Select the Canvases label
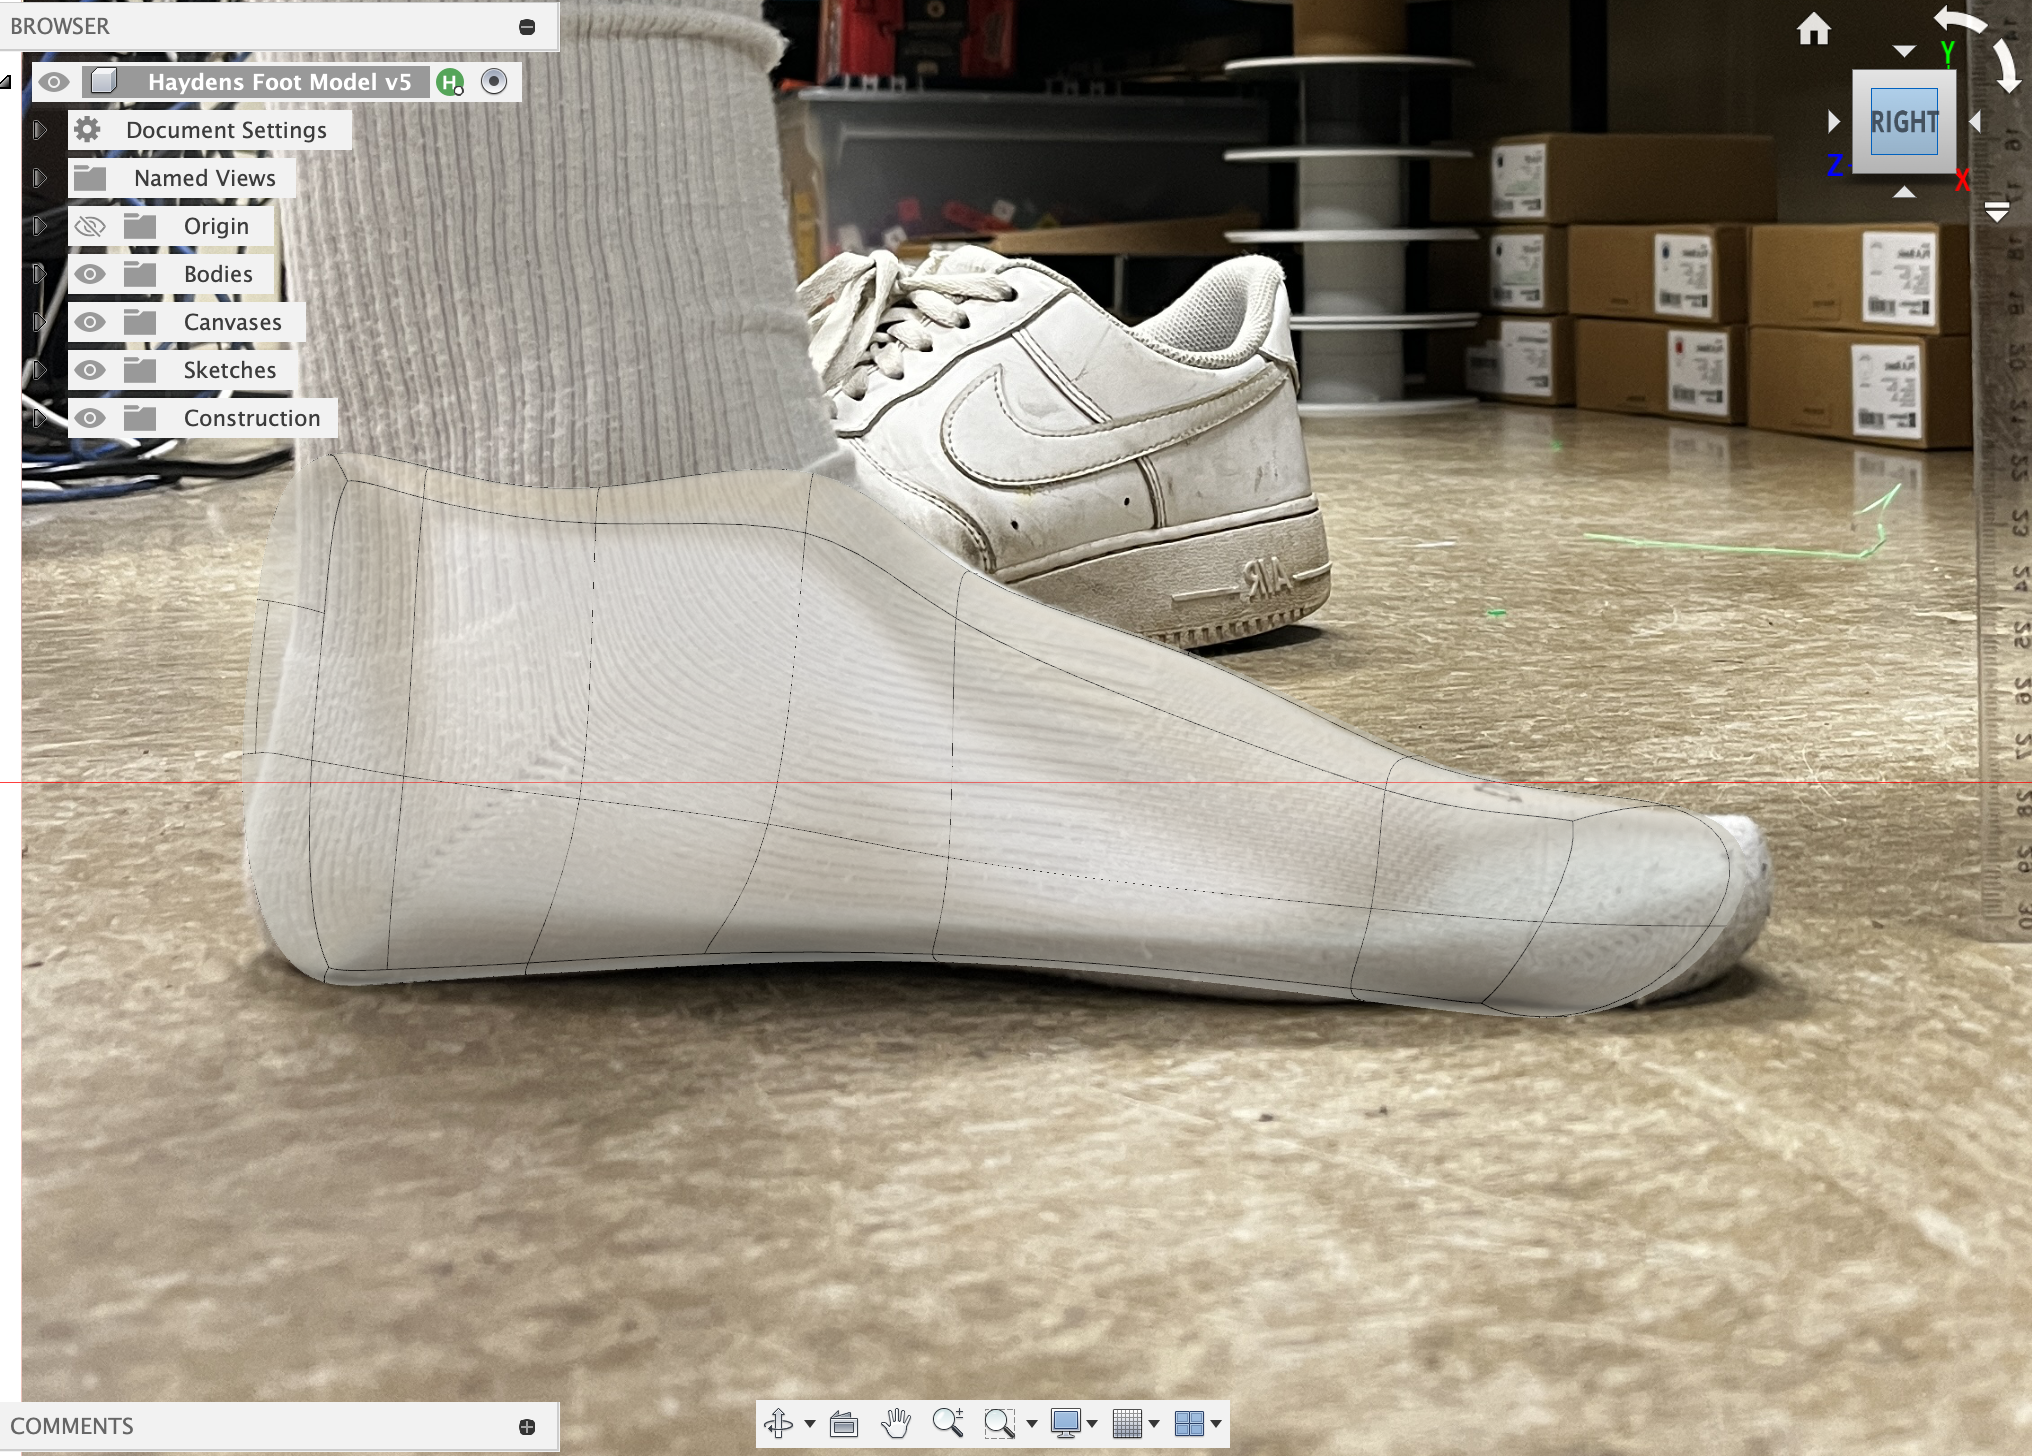Image resolution: width=2032 pixels, height=1456 pixels. pyautogui.click(x=232, y=322)
